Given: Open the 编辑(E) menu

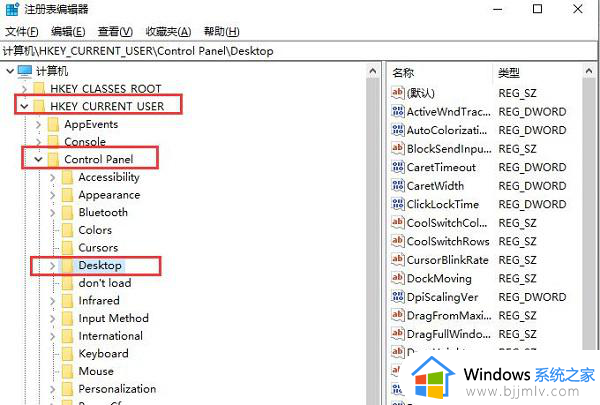Looking at the screenshot, I should pos(68,31).
